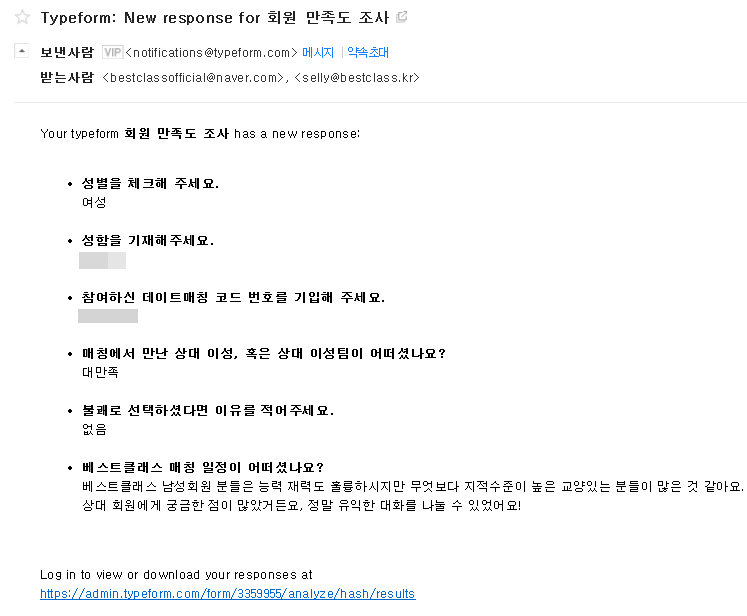The width and height of the screenshot is (747, 616).
Task: Click the blurred name answer field
Action: tap(102, 261)
